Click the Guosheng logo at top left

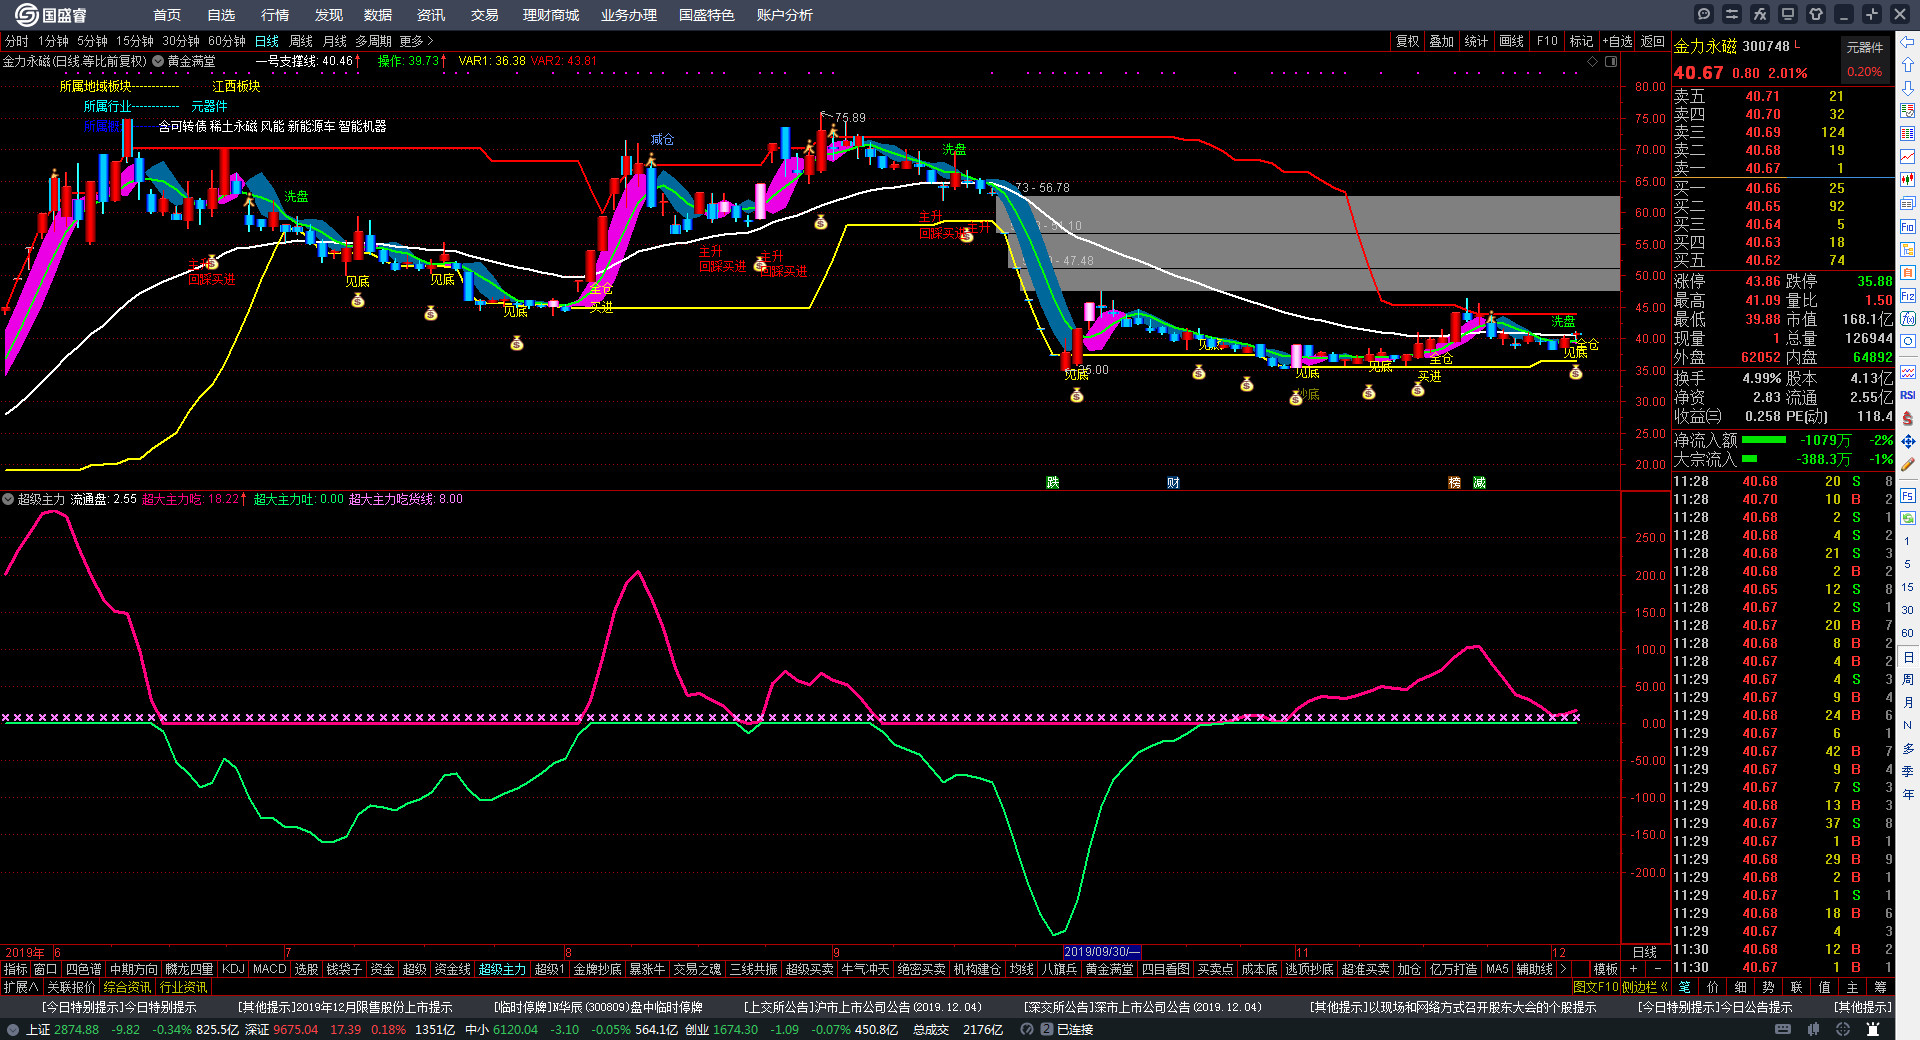click(x=50, y=14)
